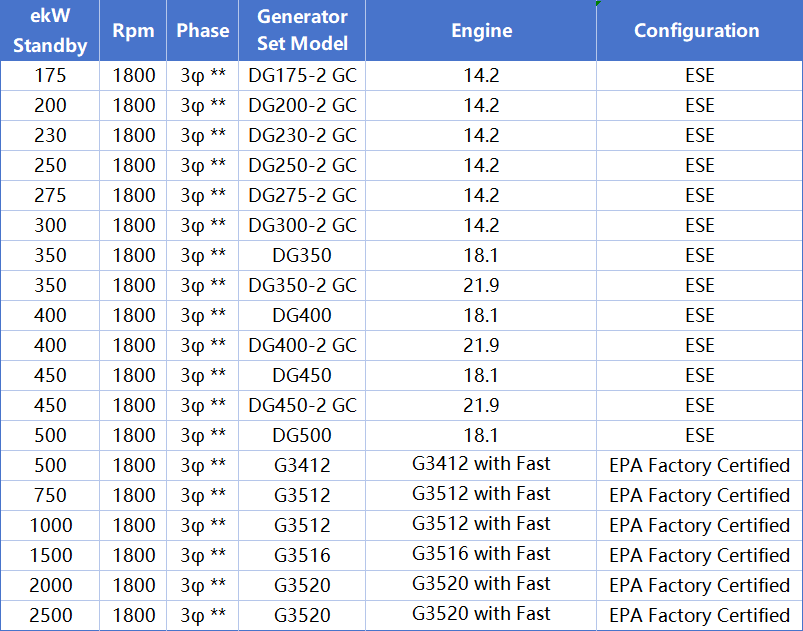Click the ekW Standby column header

[x=50, y=30]
